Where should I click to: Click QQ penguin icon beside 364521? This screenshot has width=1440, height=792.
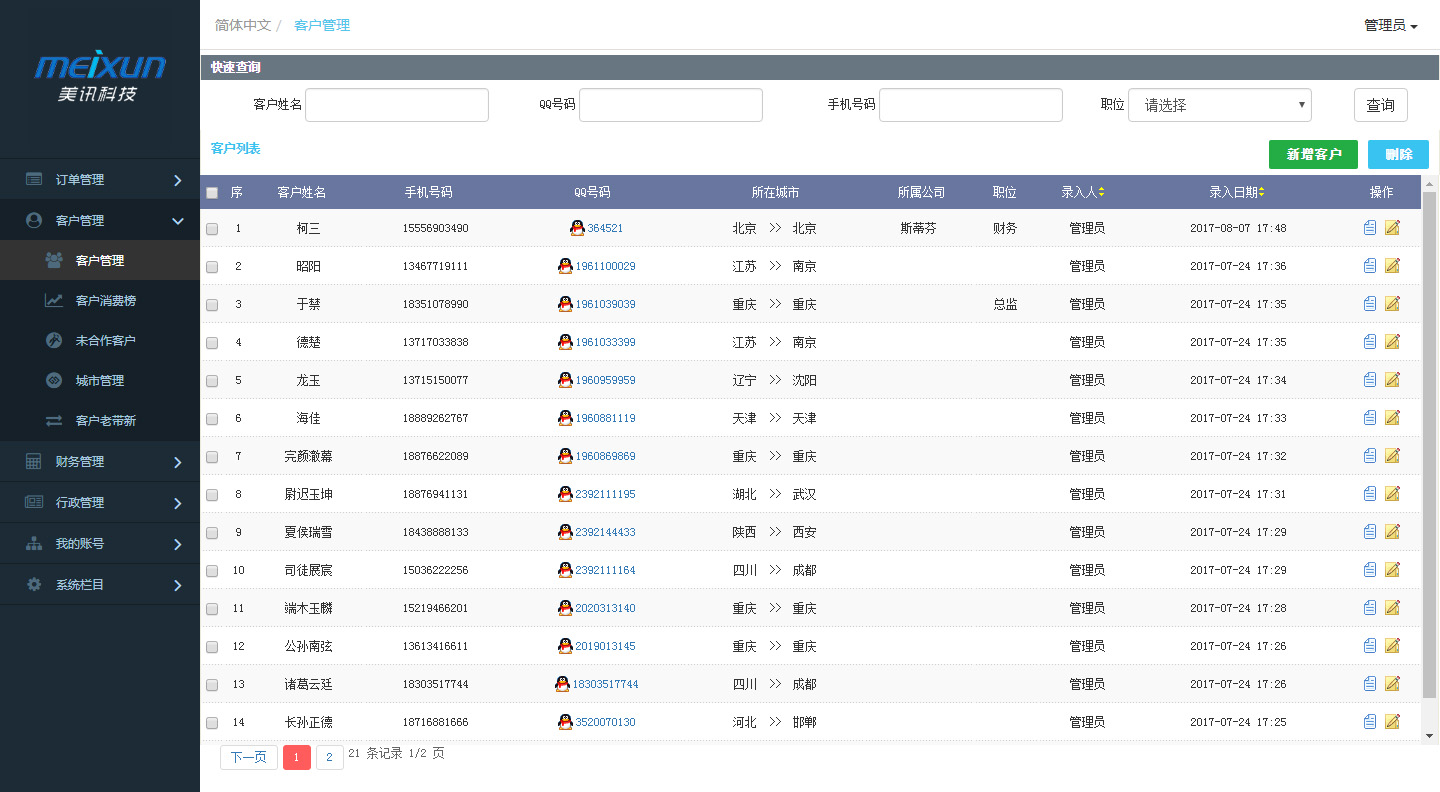click(x=577, y=228)
